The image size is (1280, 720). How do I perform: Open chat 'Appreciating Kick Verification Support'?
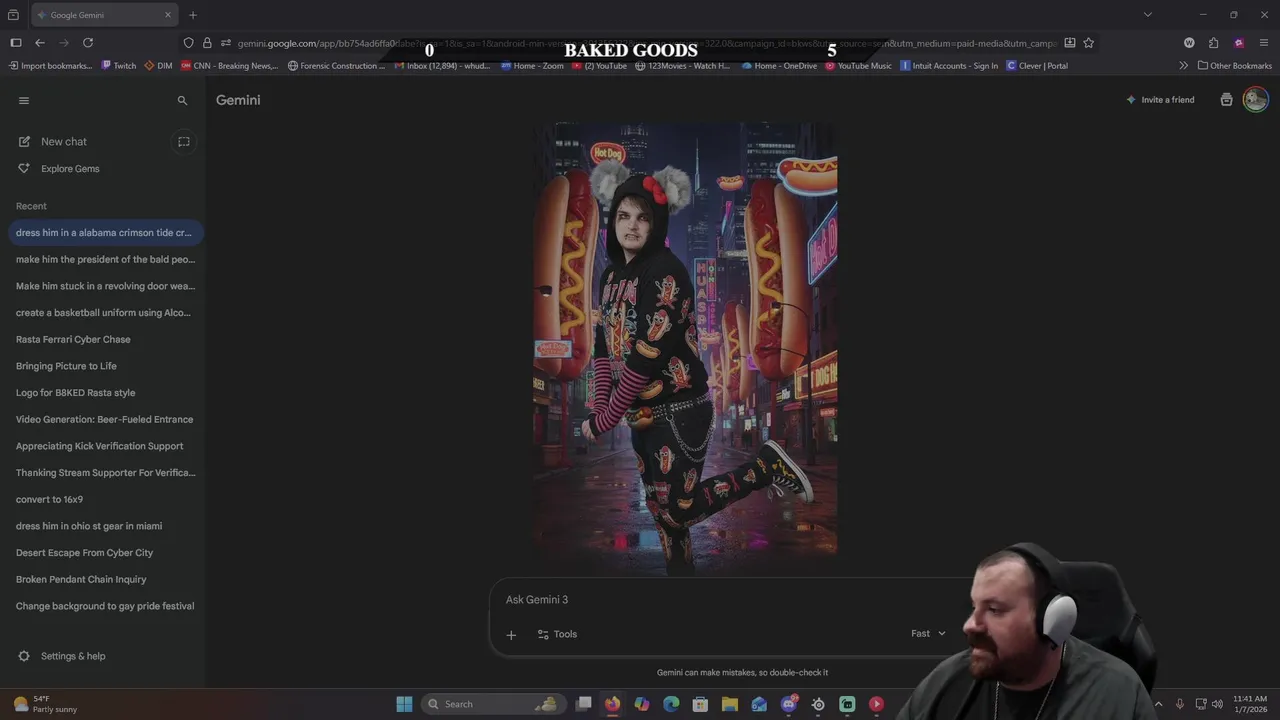point(105,446)
